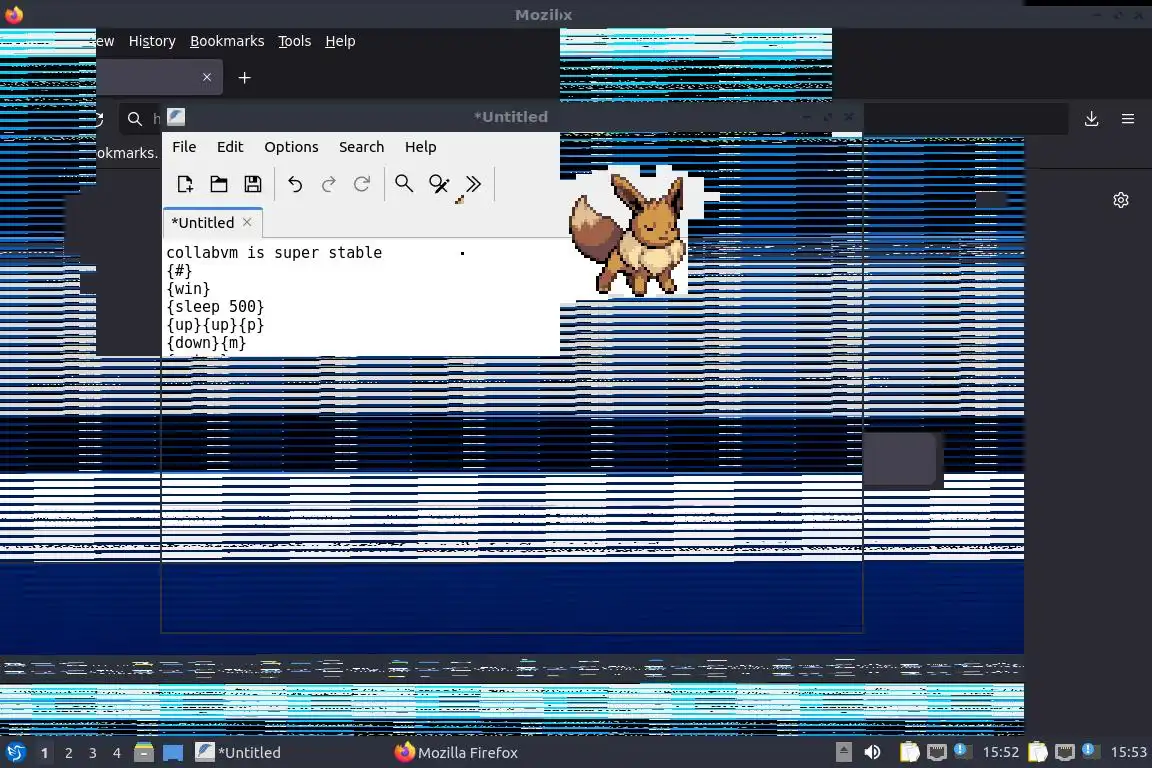The width and height of the screenshot is (1152, 768).
Task: Open Firefox History menu
Action: click(152, 41)
